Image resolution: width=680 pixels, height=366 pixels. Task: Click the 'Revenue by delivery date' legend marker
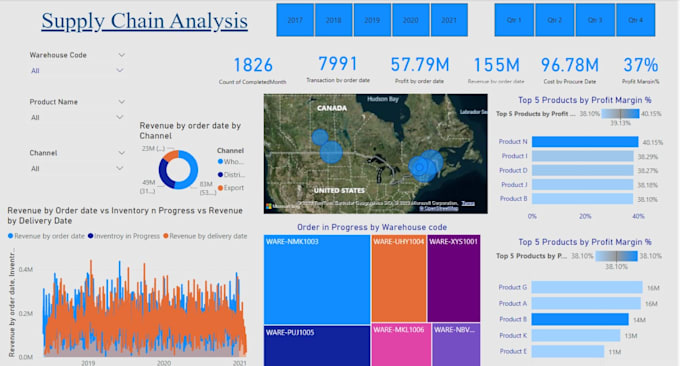[166, 236]
